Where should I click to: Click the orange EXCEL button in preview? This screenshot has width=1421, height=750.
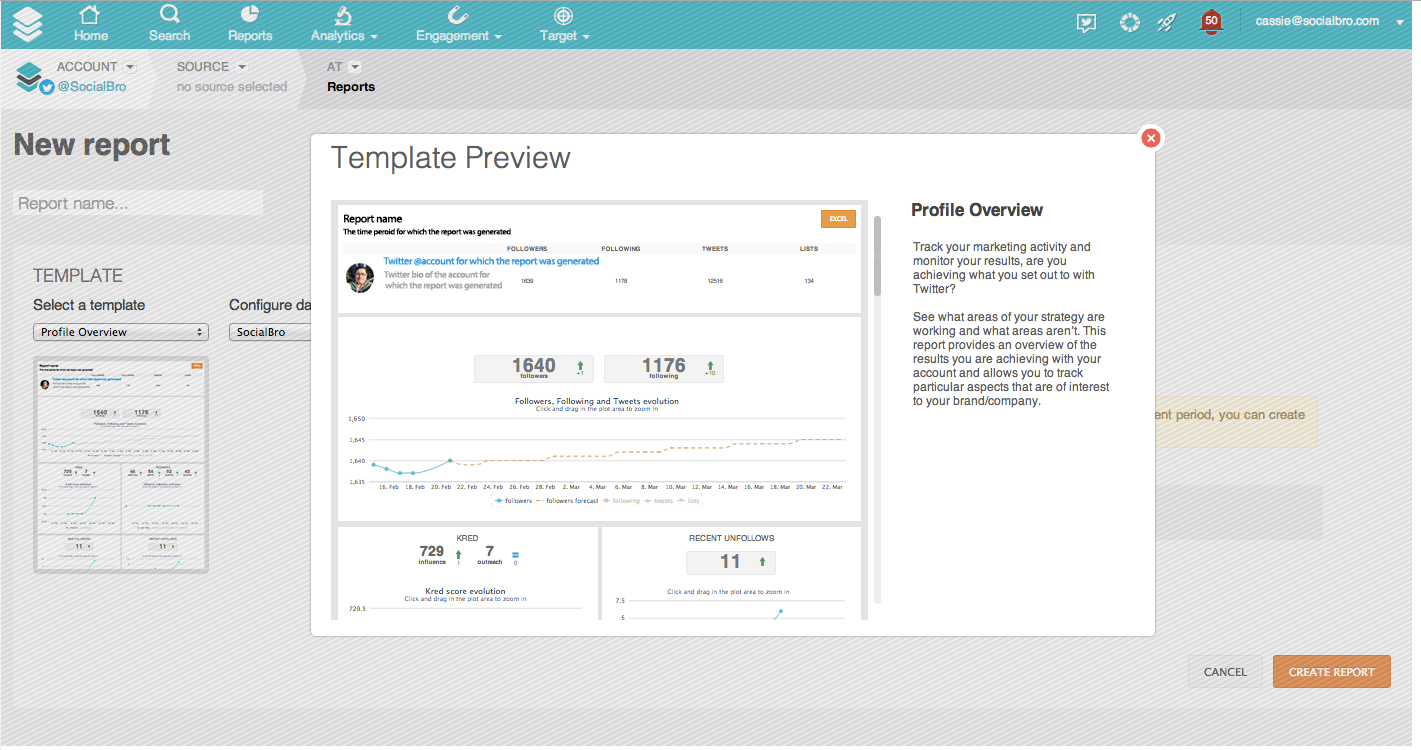pyautogui.click(x=838, y=218)
